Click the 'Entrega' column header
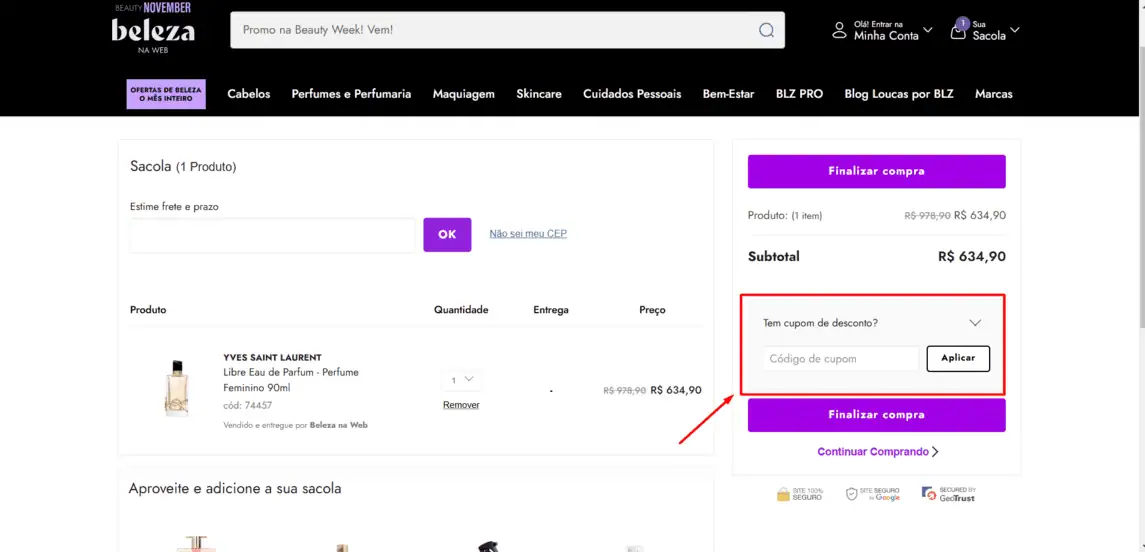The width and height of the screenshot is (1145, 552). pos(551,310)
